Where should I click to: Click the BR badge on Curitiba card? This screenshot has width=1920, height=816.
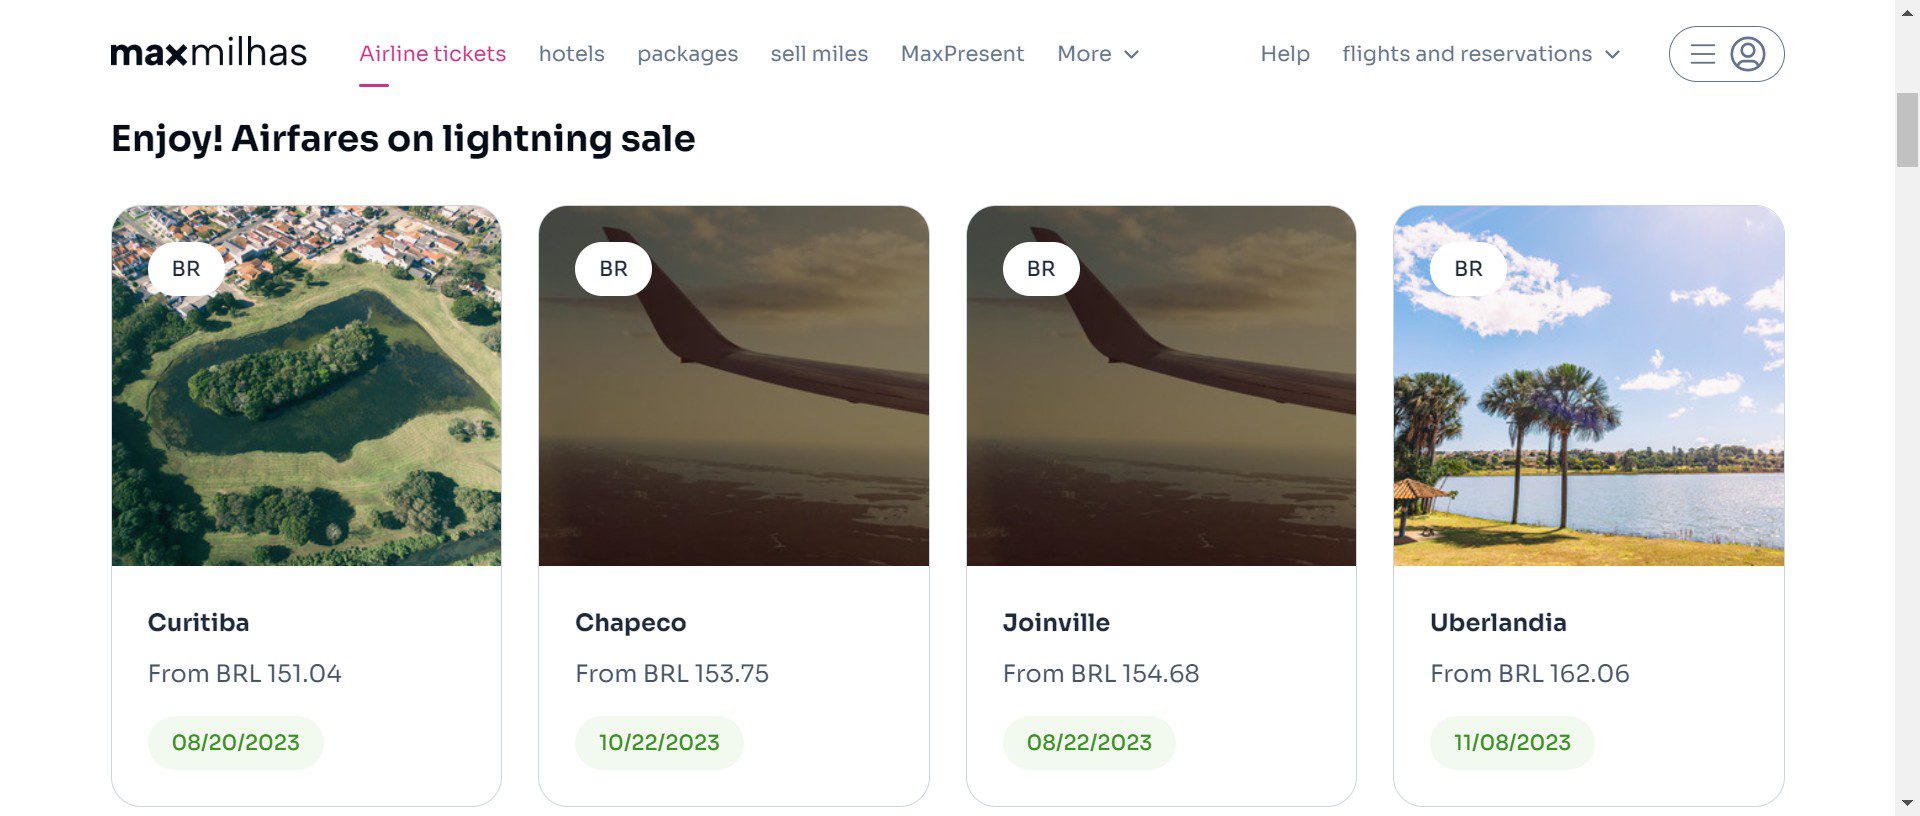186,269
